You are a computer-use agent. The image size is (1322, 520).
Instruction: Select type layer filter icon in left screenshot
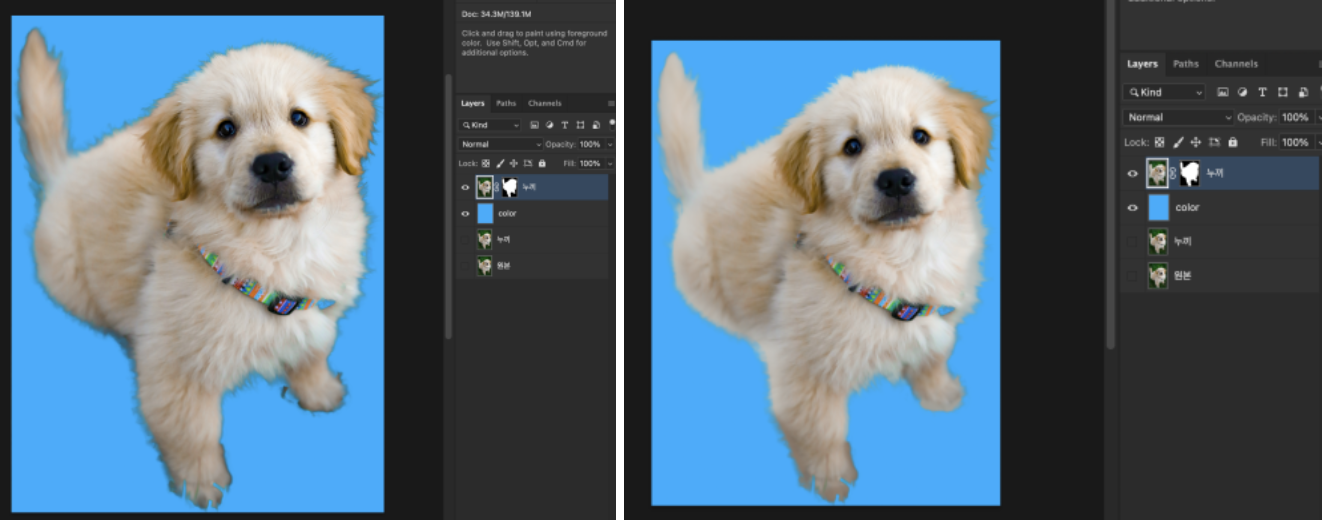tap(564, 125)
